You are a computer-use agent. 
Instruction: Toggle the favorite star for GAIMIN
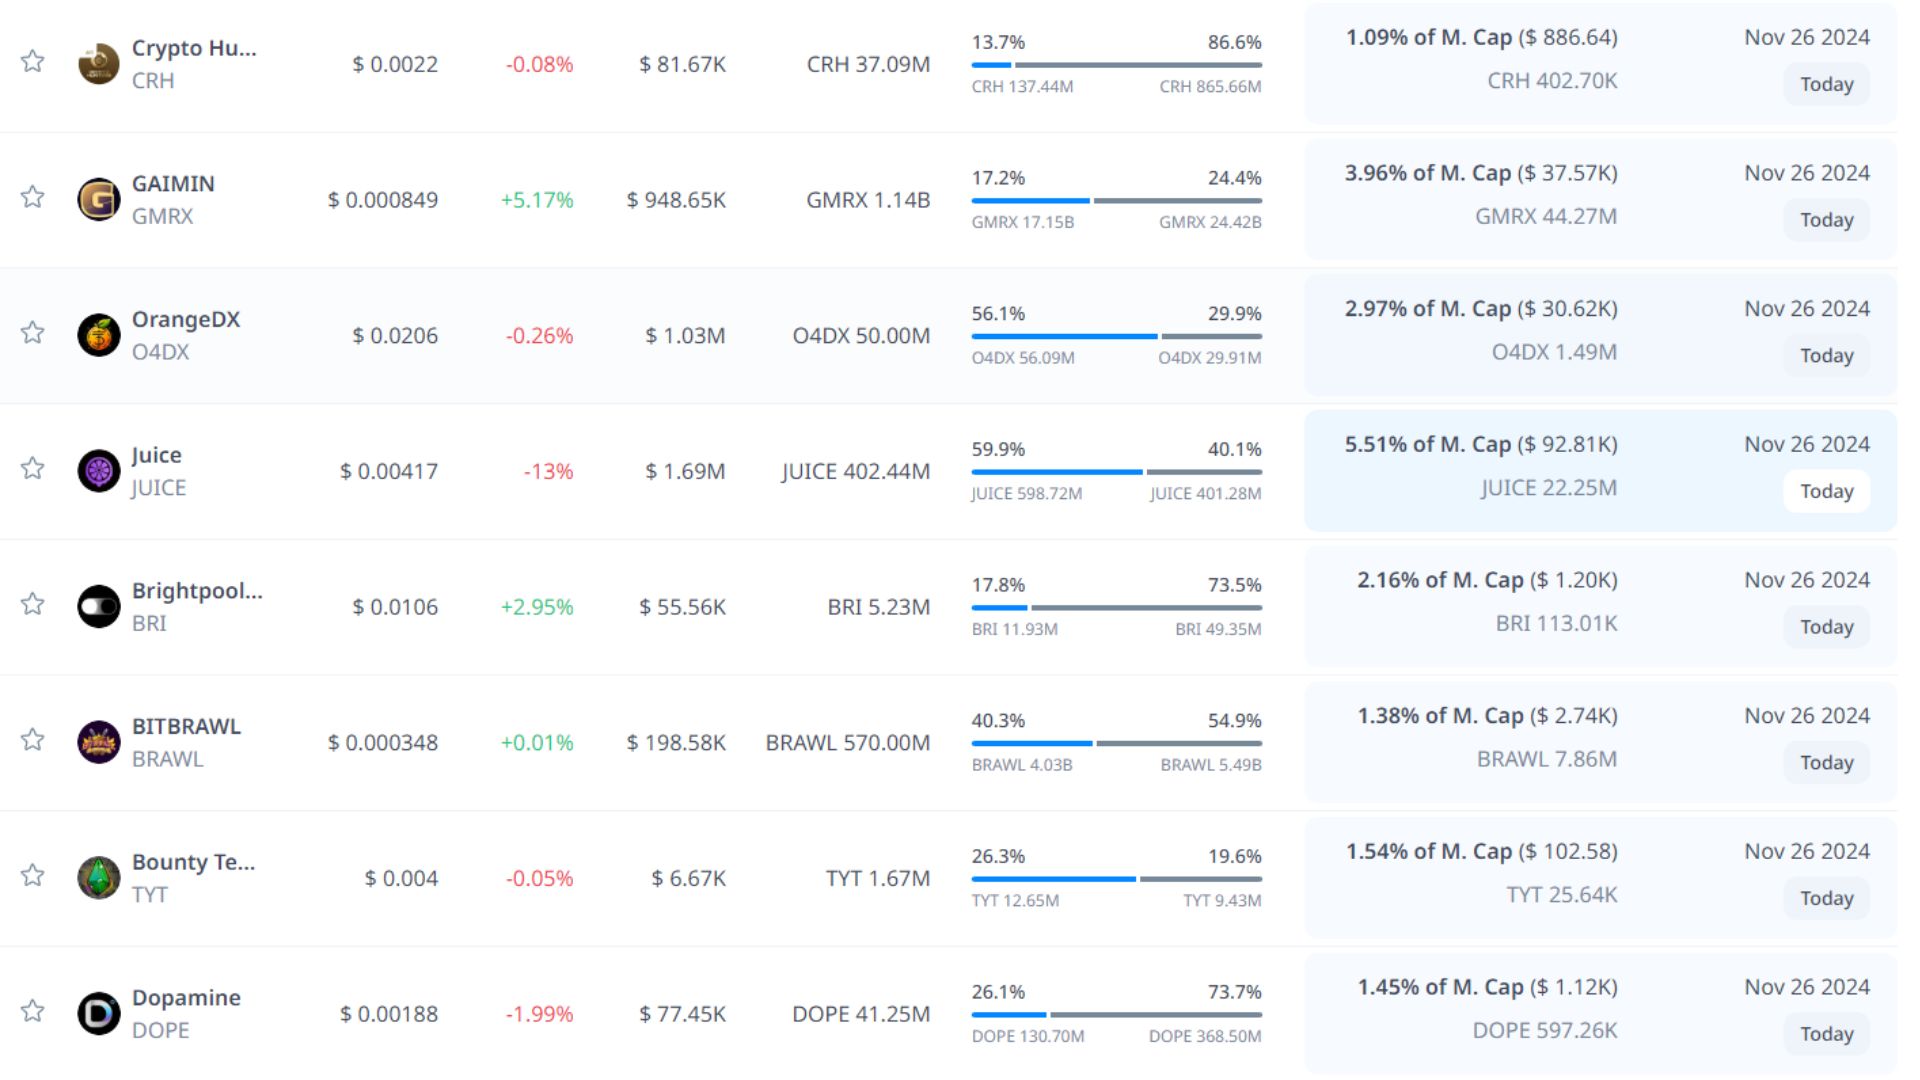click(x=33, y=197)
